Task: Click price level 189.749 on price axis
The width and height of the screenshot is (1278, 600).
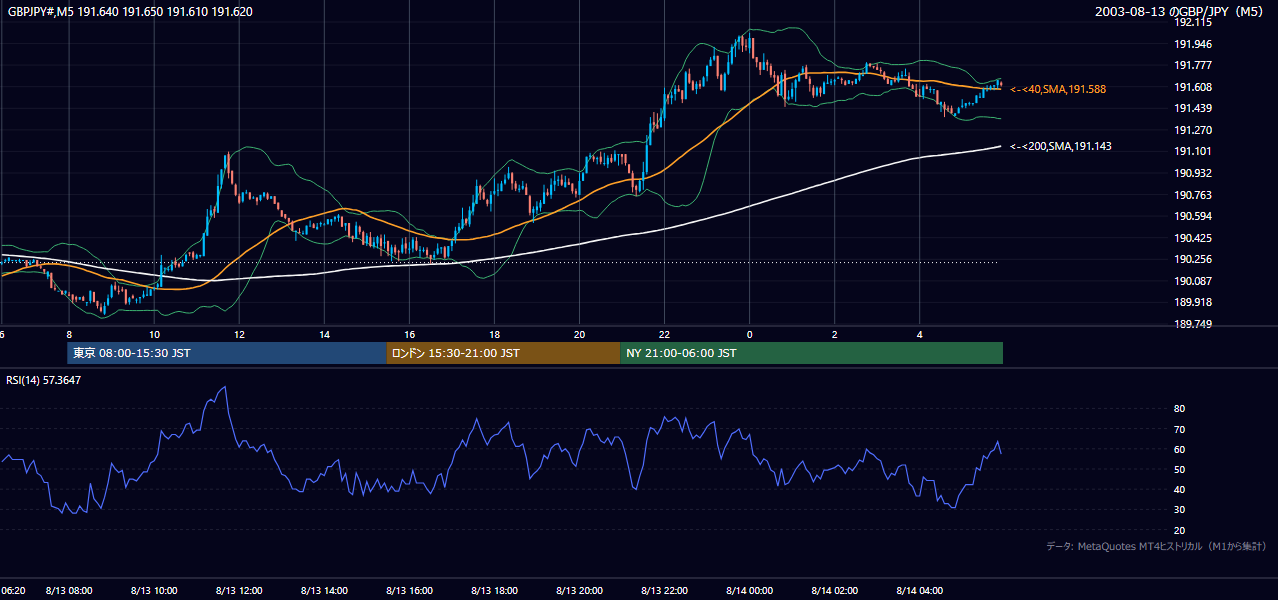Action: pos(1193,324)
